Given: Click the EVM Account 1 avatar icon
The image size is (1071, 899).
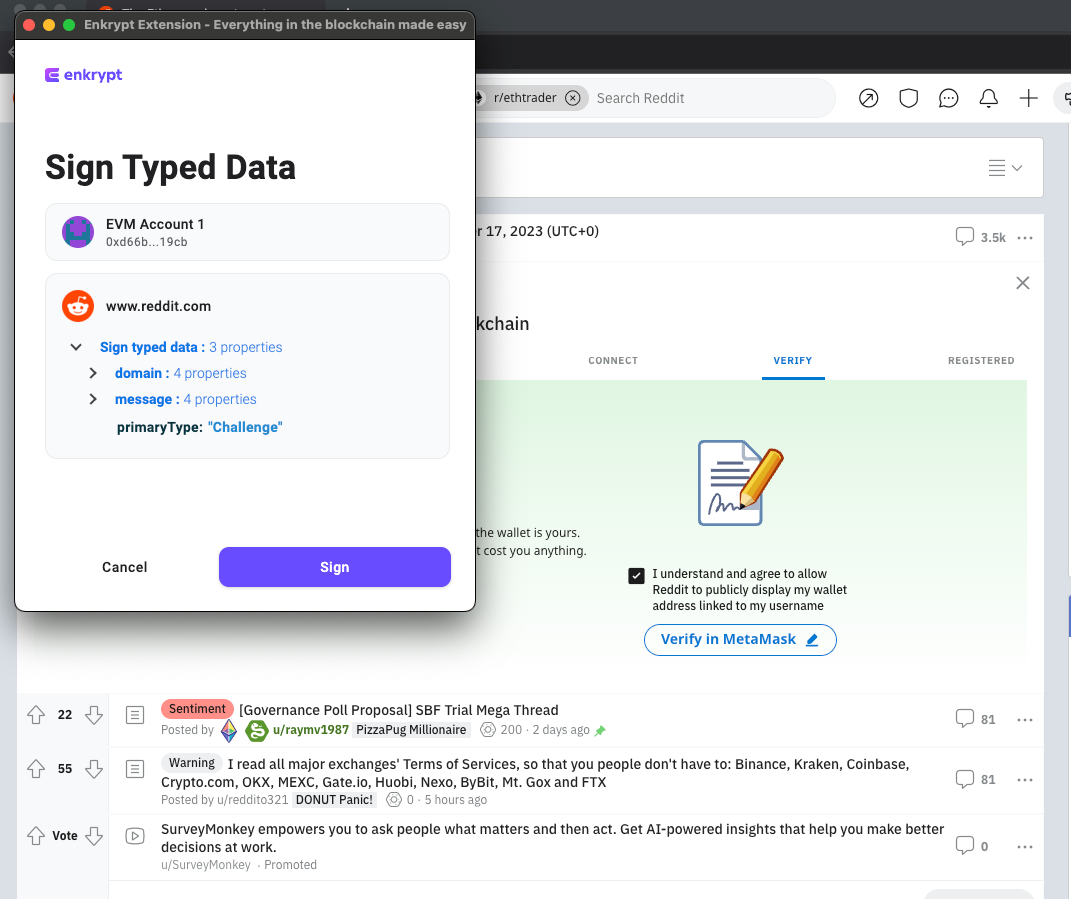Looking at the screenshot, I should [78, 232].
